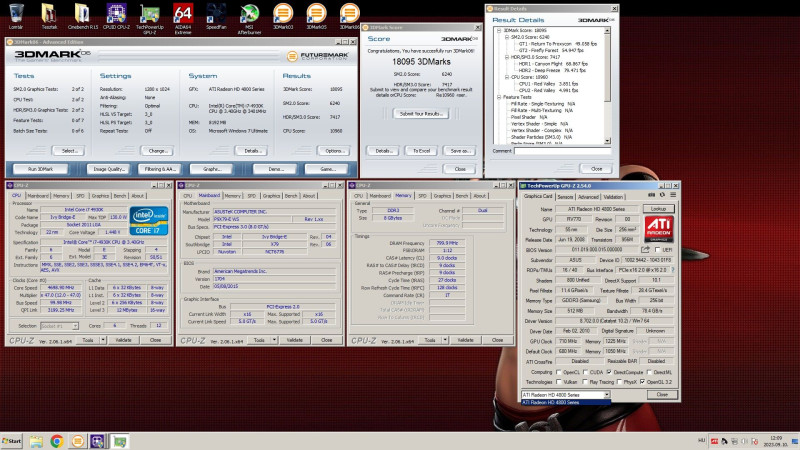This screenshot has height=450, width=800.
Task: Toggle the PhysX checkbox in GPU-Z
Action: click(619, 382)
